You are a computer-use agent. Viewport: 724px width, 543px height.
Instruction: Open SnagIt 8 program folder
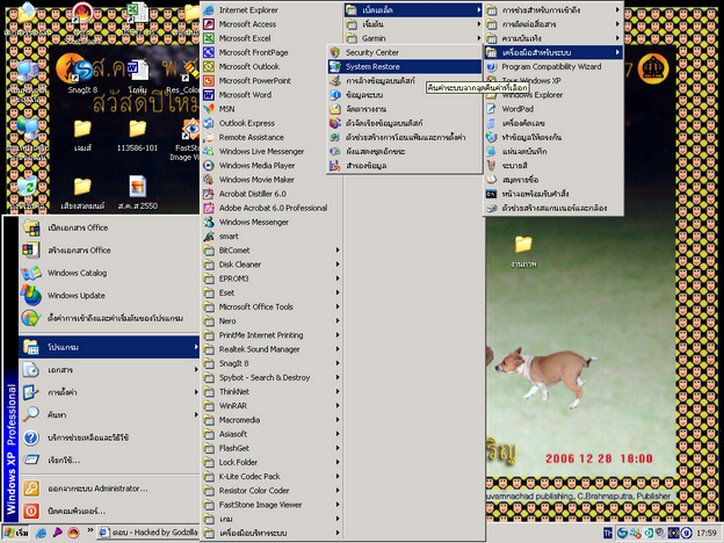coord(271,363)
